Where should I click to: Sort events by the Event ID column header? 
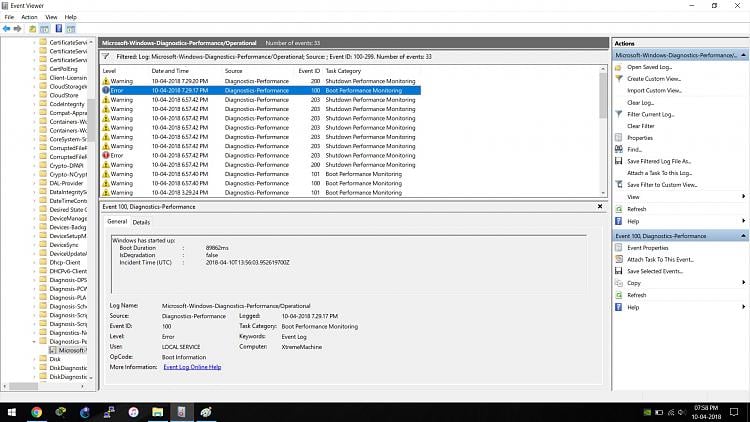click(309, 71)
